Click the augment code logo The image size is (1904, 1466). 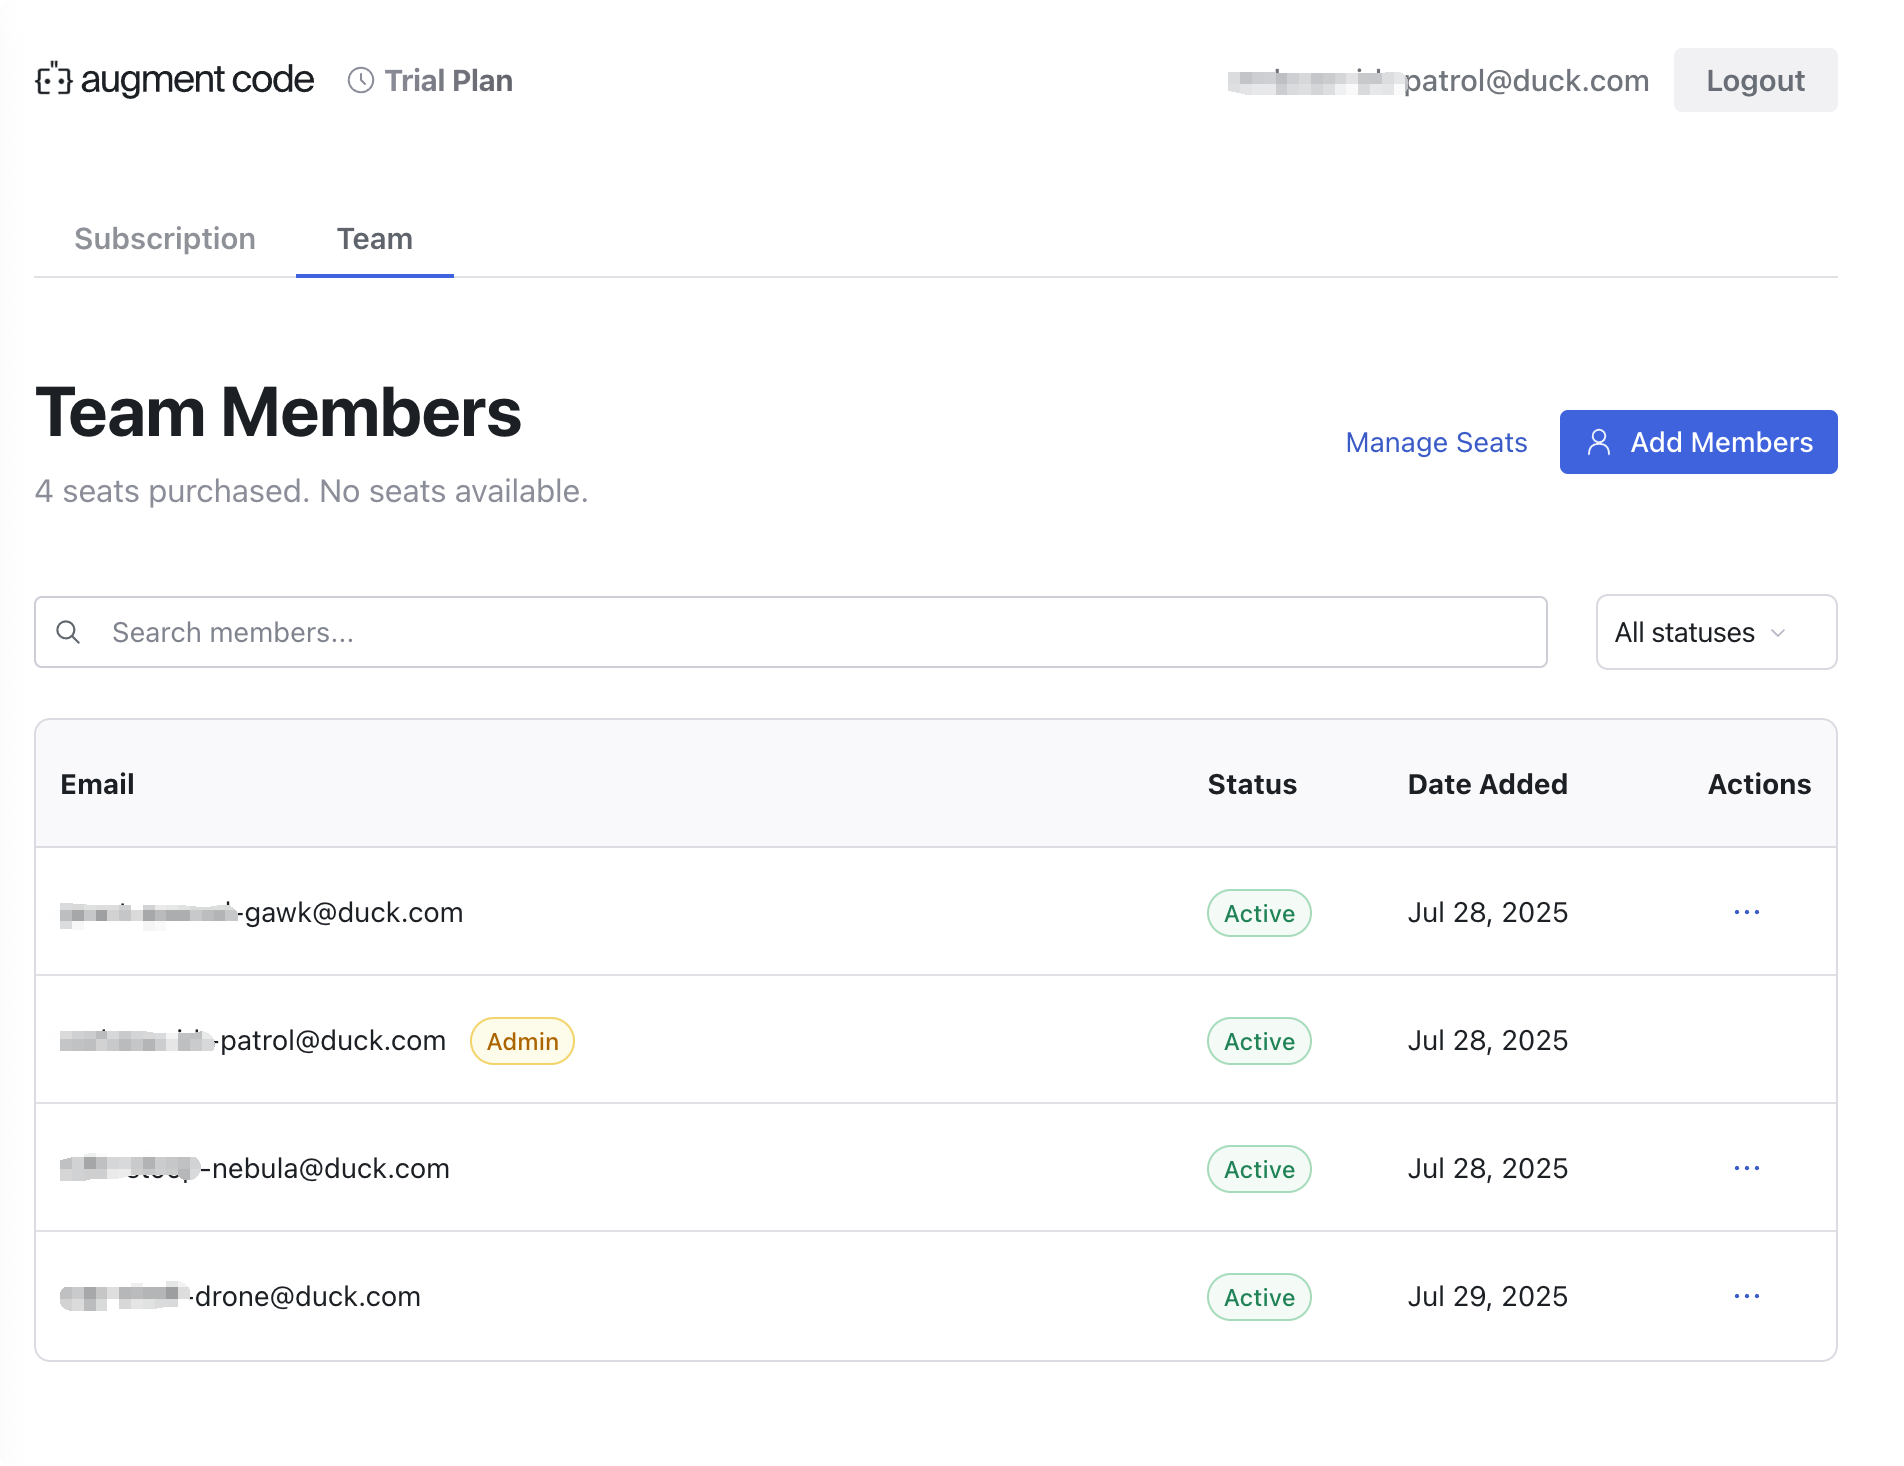[x=175, y=80]
